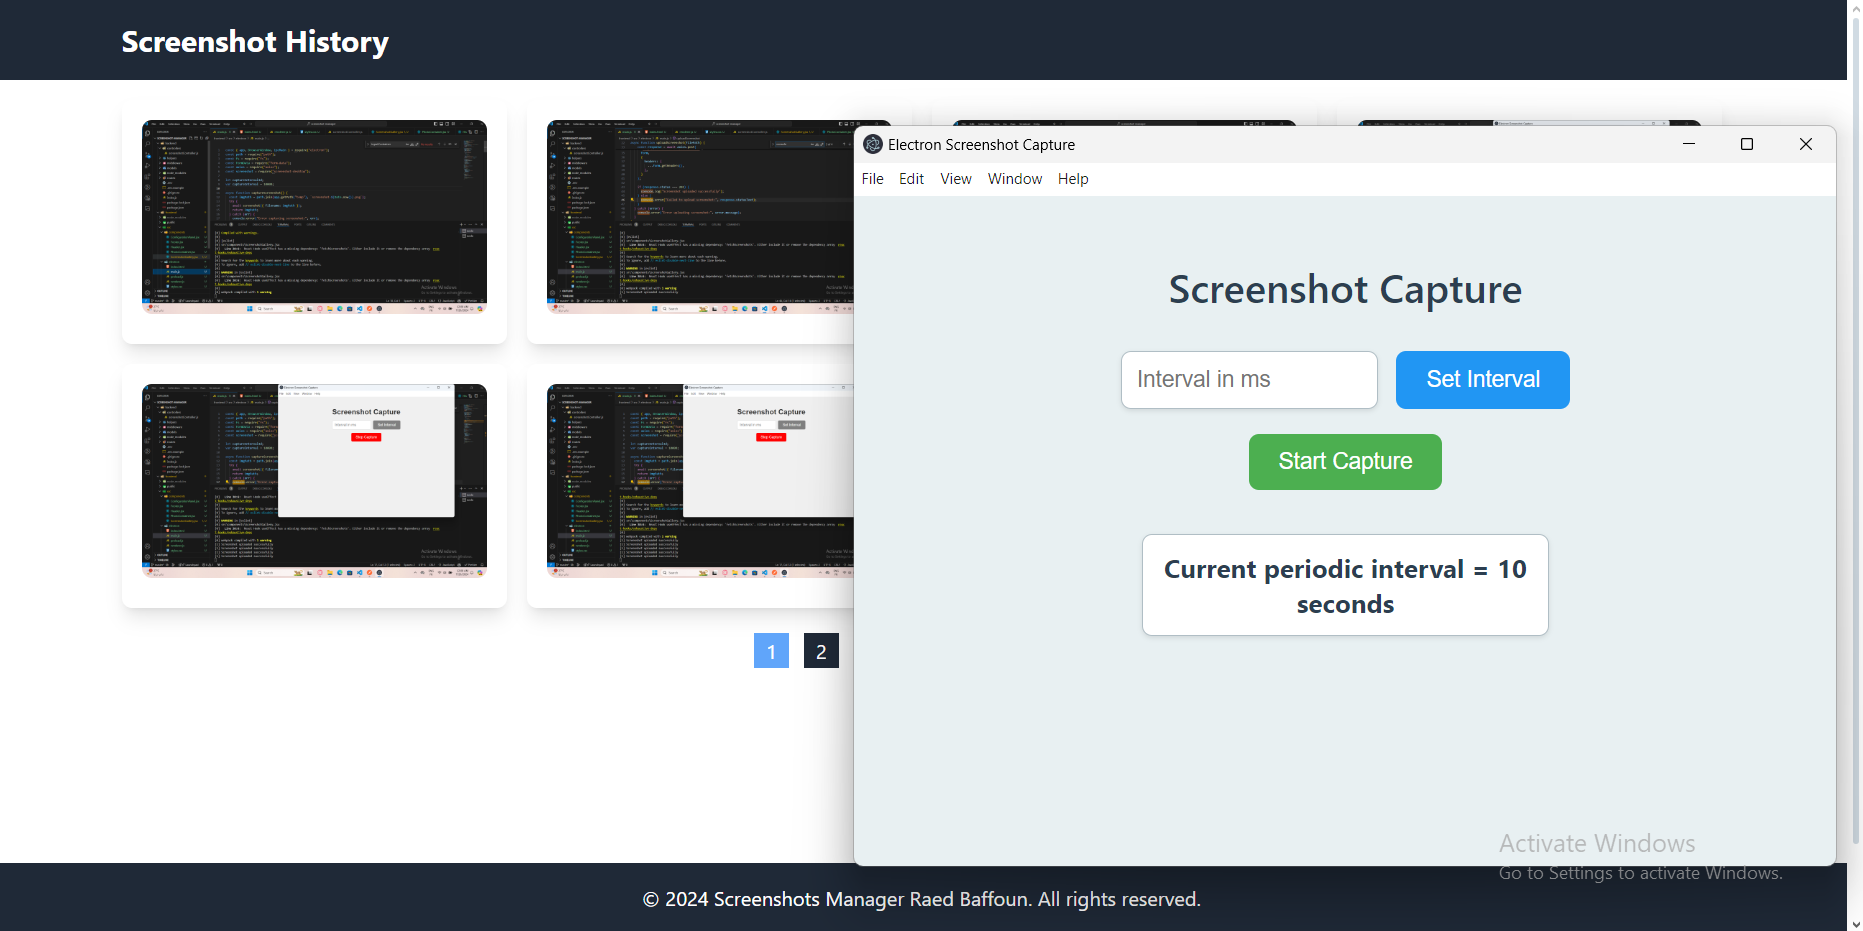Open the Window menu

(1015, 179)
